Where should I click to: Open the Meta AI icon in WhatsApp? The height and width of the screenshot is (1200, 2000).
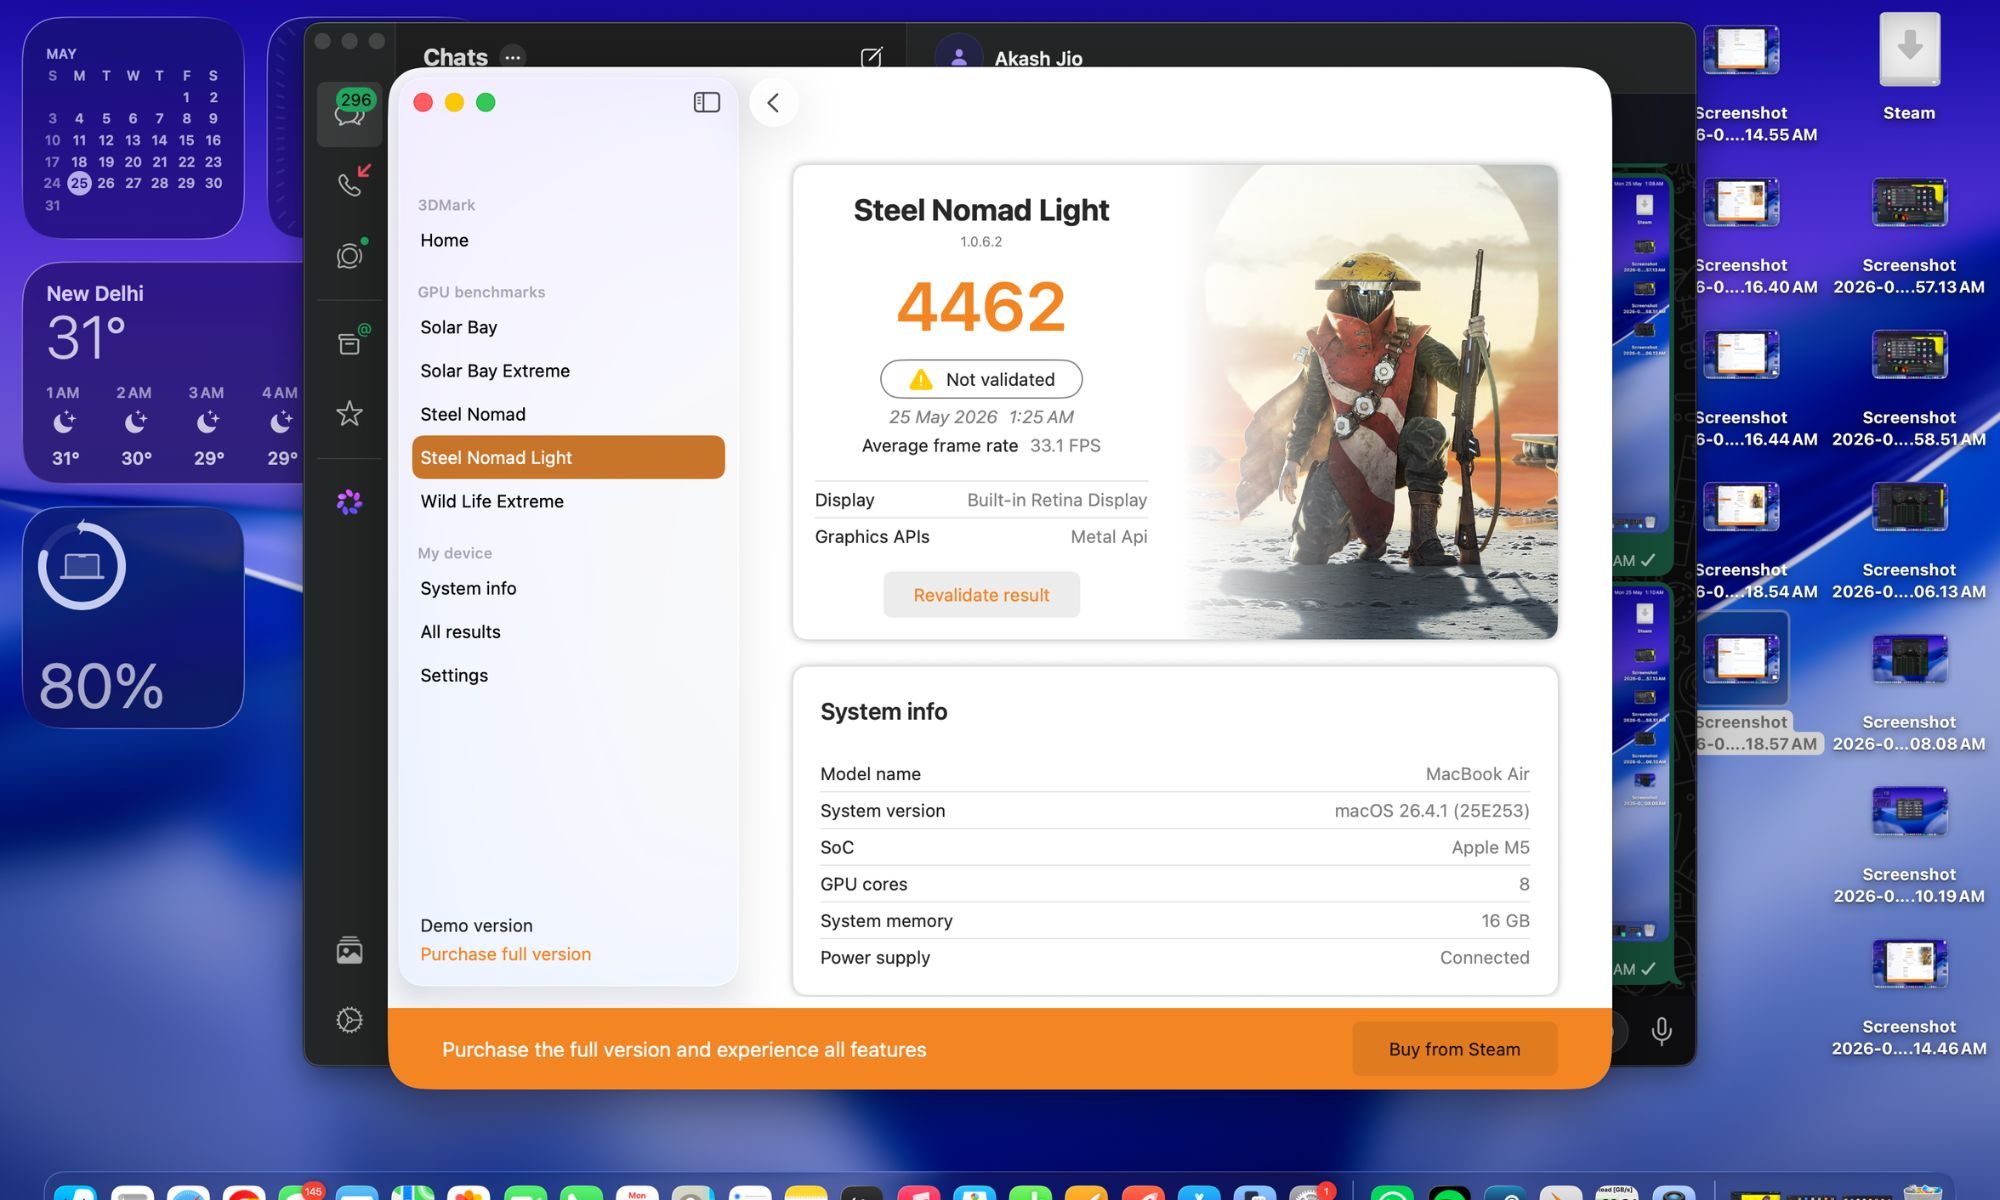[349, 502]
